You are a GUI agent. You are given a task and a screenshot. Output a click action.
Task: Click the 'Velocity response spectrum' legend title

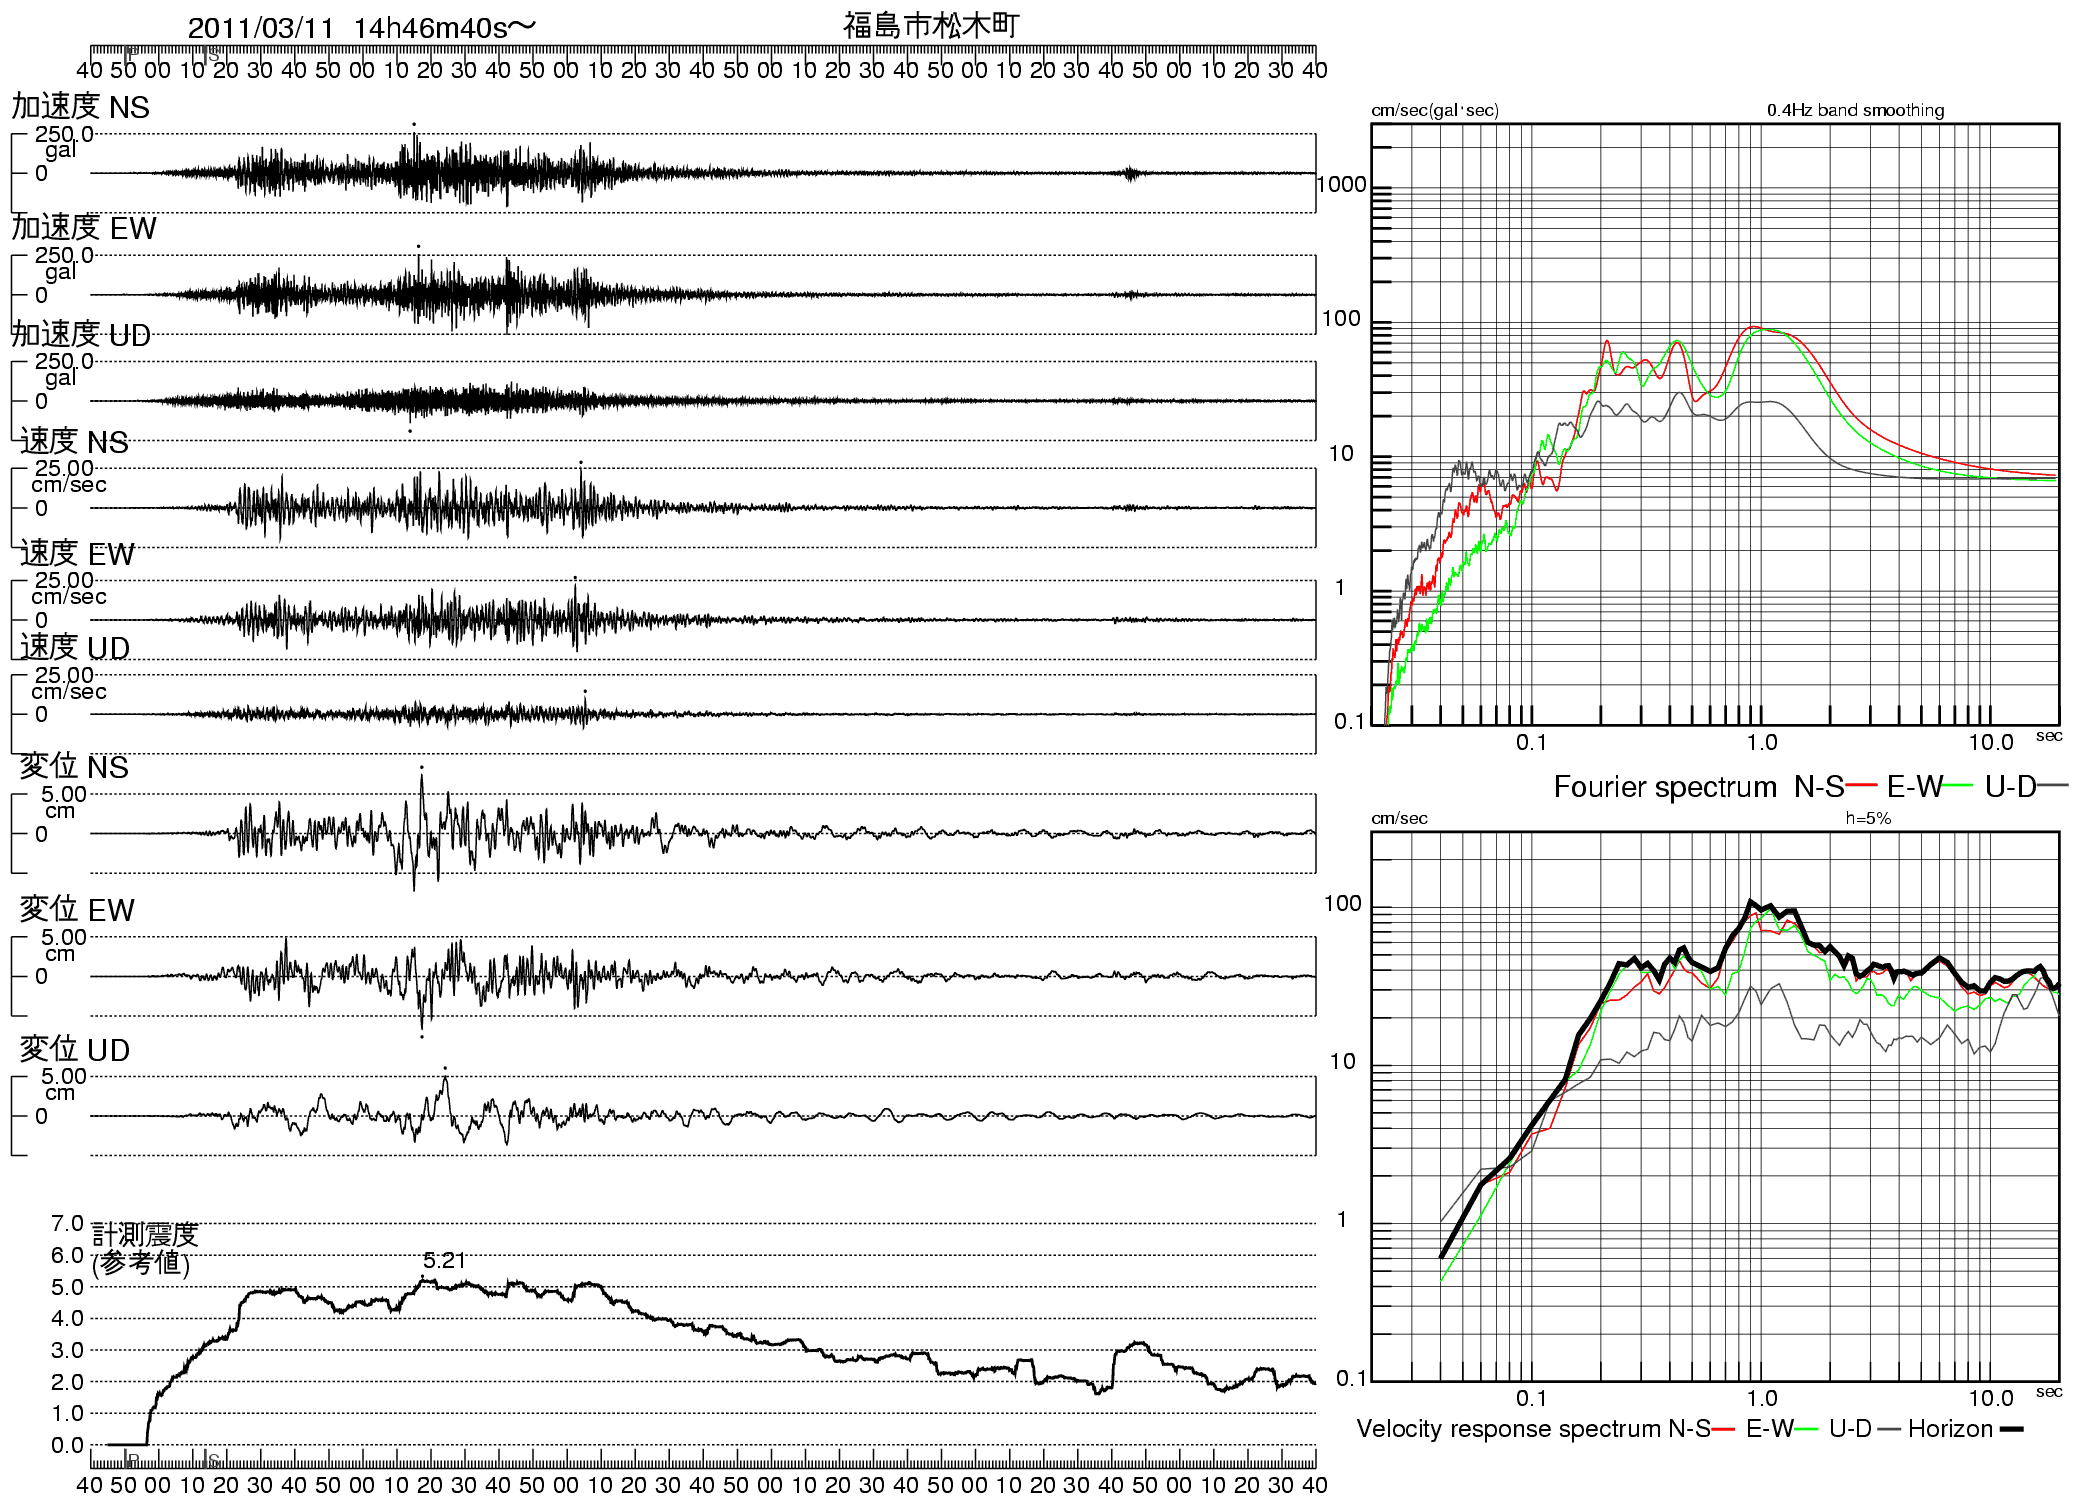point(1509,1429)
